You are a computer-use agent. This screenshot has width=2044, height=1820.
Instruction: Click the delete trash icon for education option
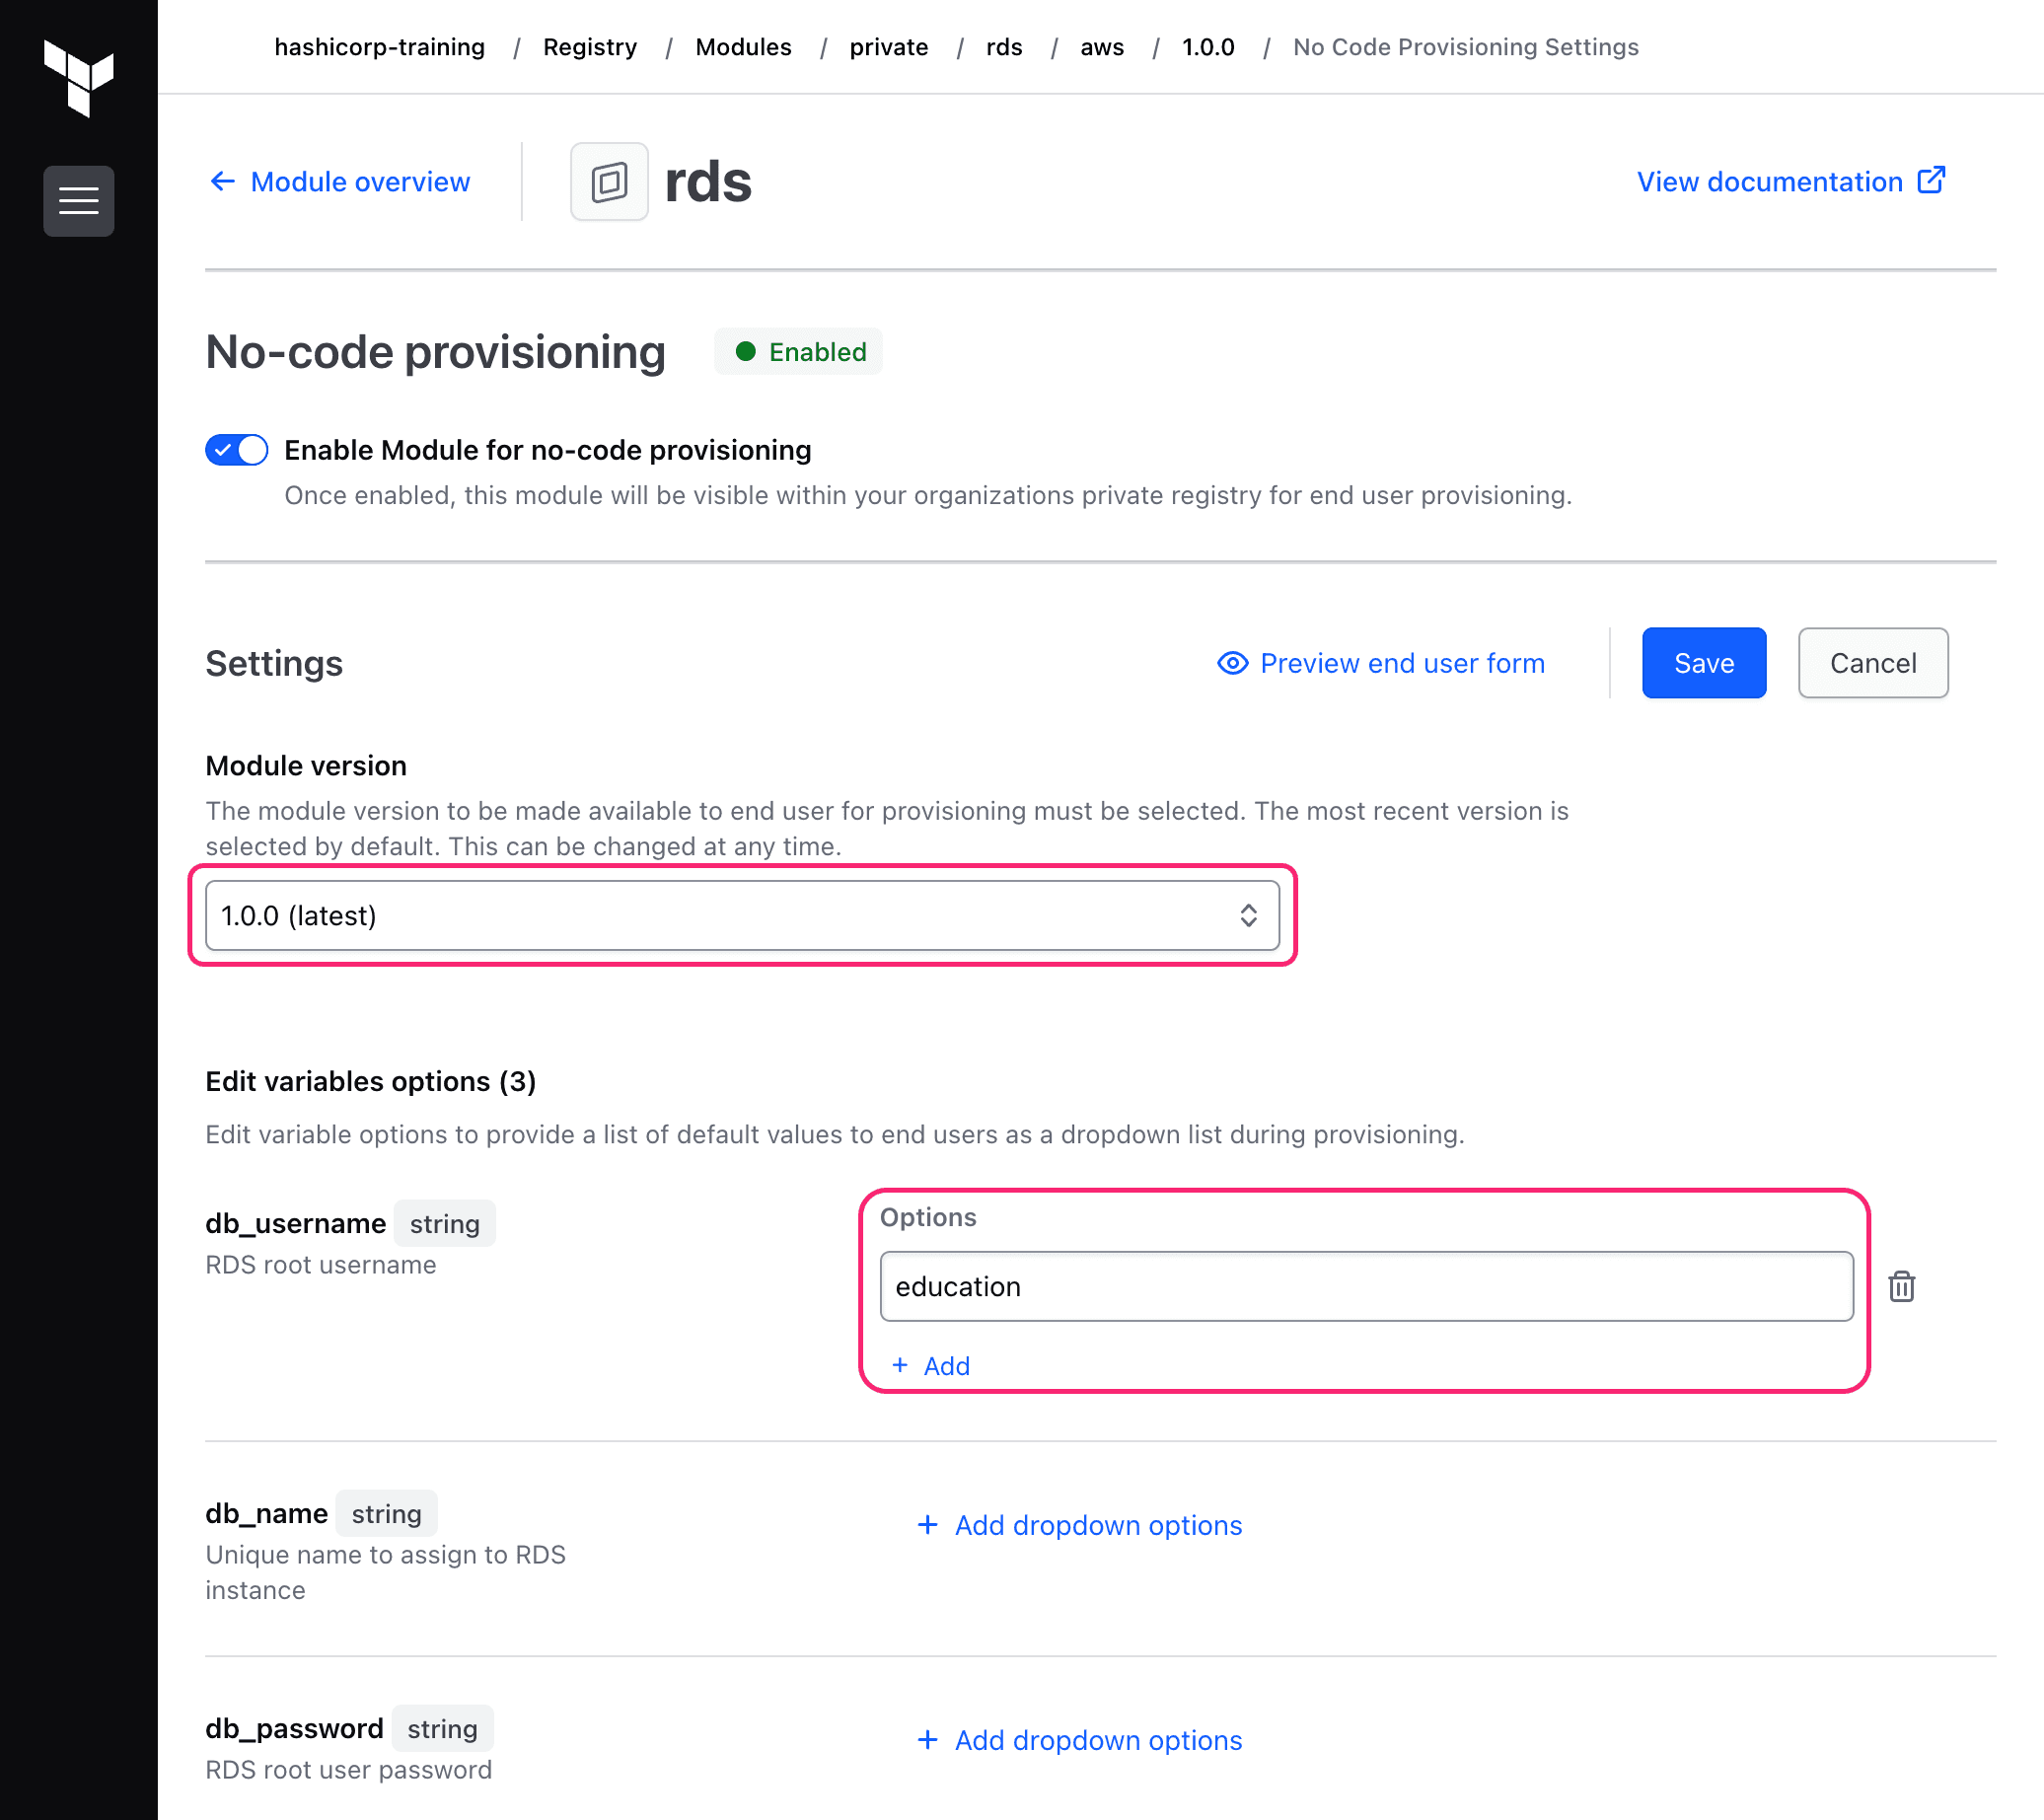[1904, 1286]
